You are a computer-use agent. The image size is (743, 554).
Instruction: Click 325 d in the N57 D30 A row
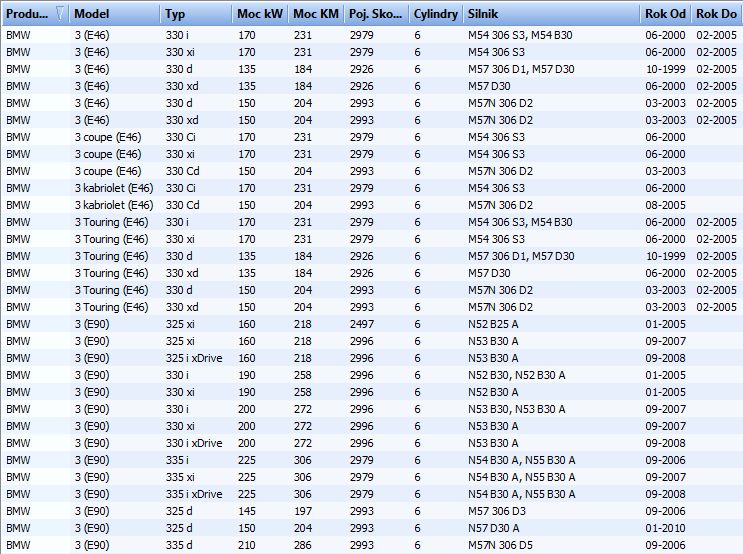point(179,528)
